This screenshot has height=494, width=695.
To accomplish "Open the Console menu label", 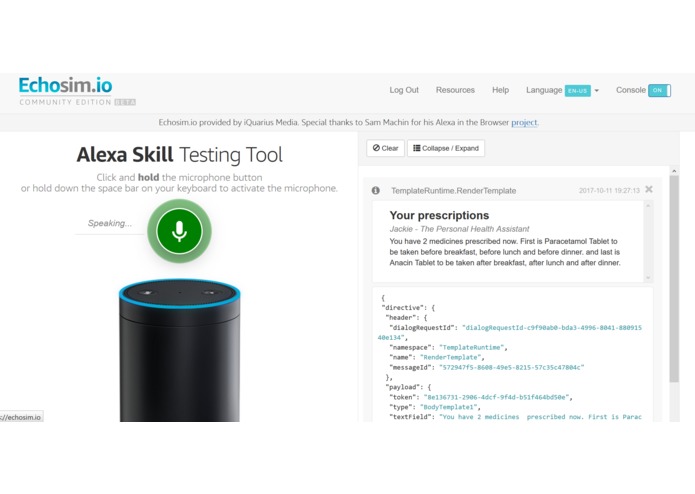I will [x=631, y=90].
